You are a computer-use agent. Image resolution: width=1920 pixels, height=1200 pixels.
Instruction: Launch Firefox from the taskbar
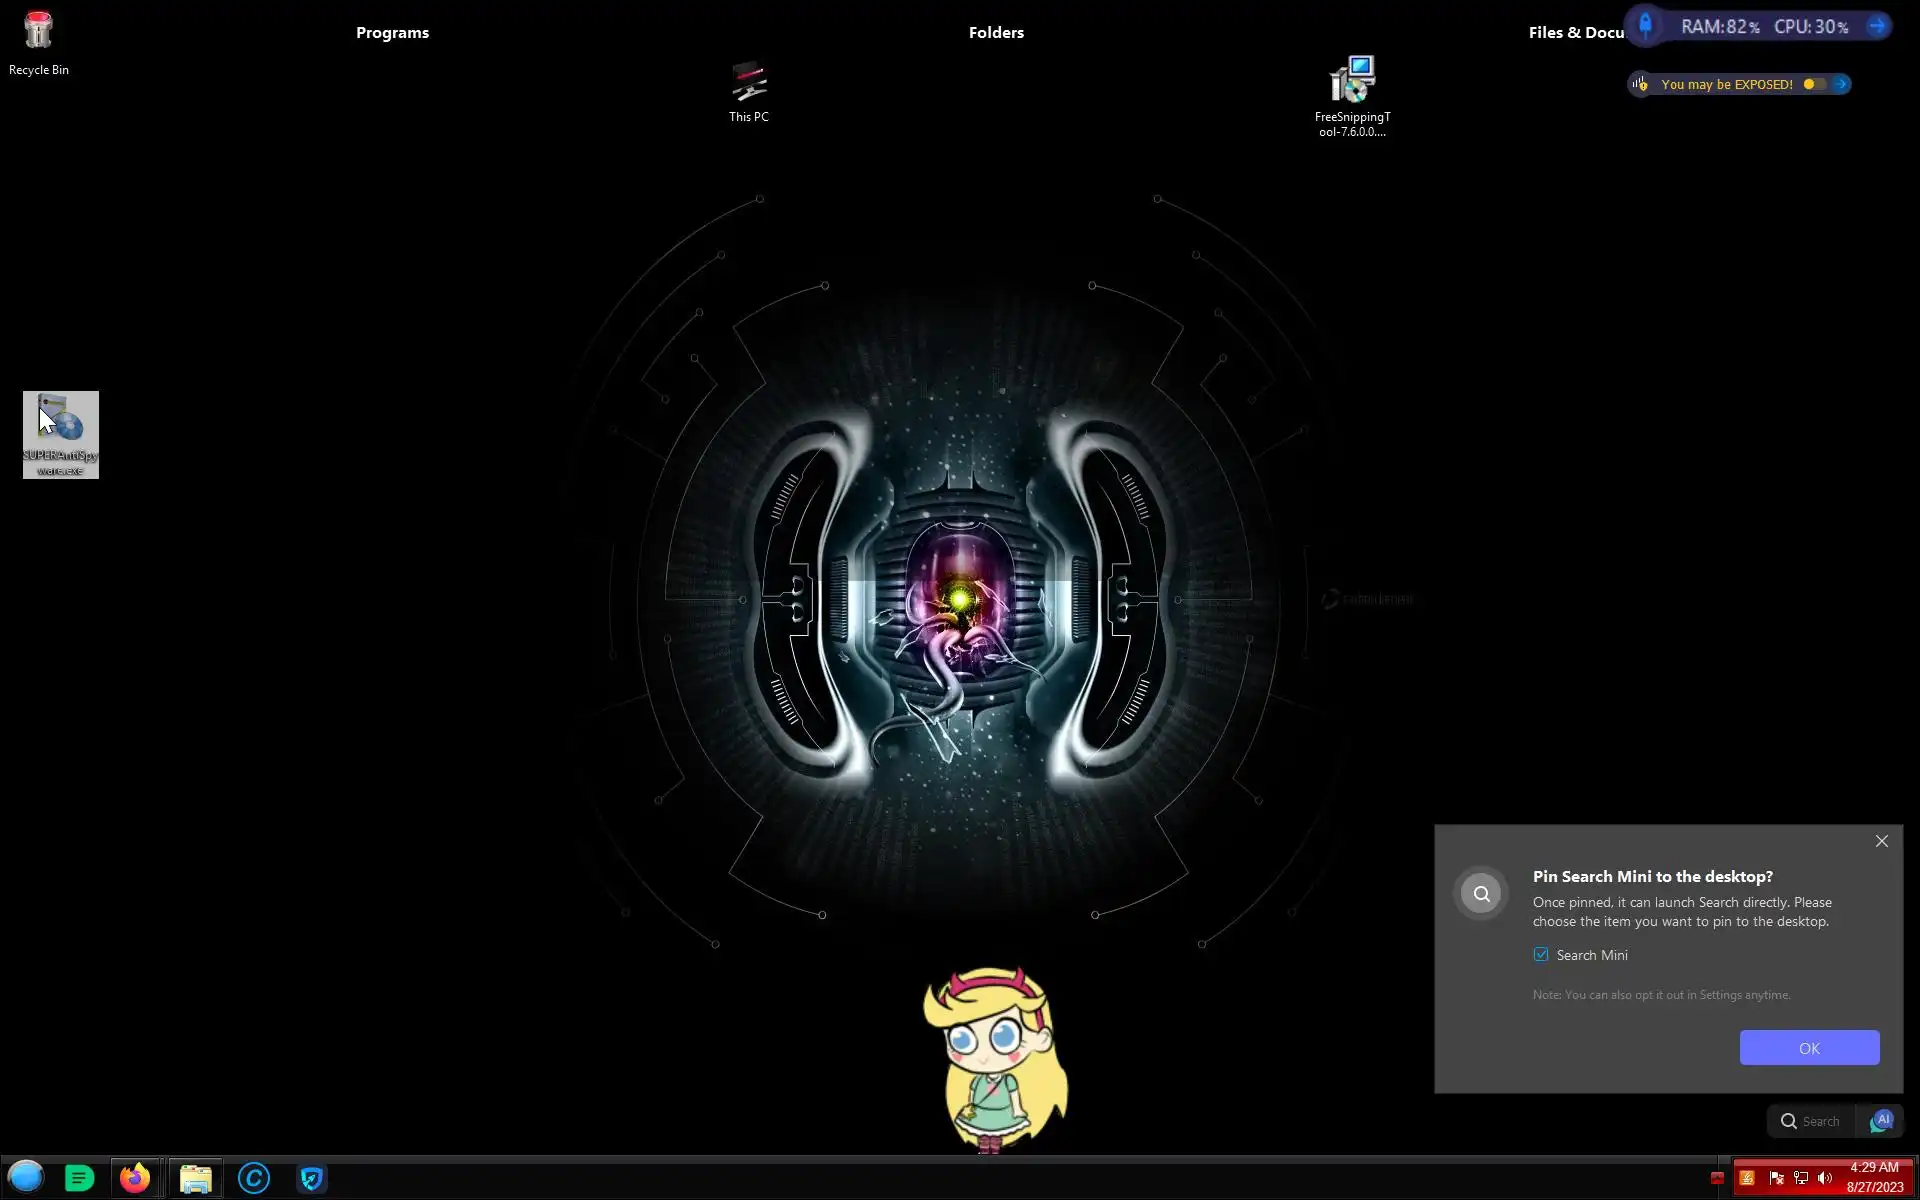(135, 1178)
